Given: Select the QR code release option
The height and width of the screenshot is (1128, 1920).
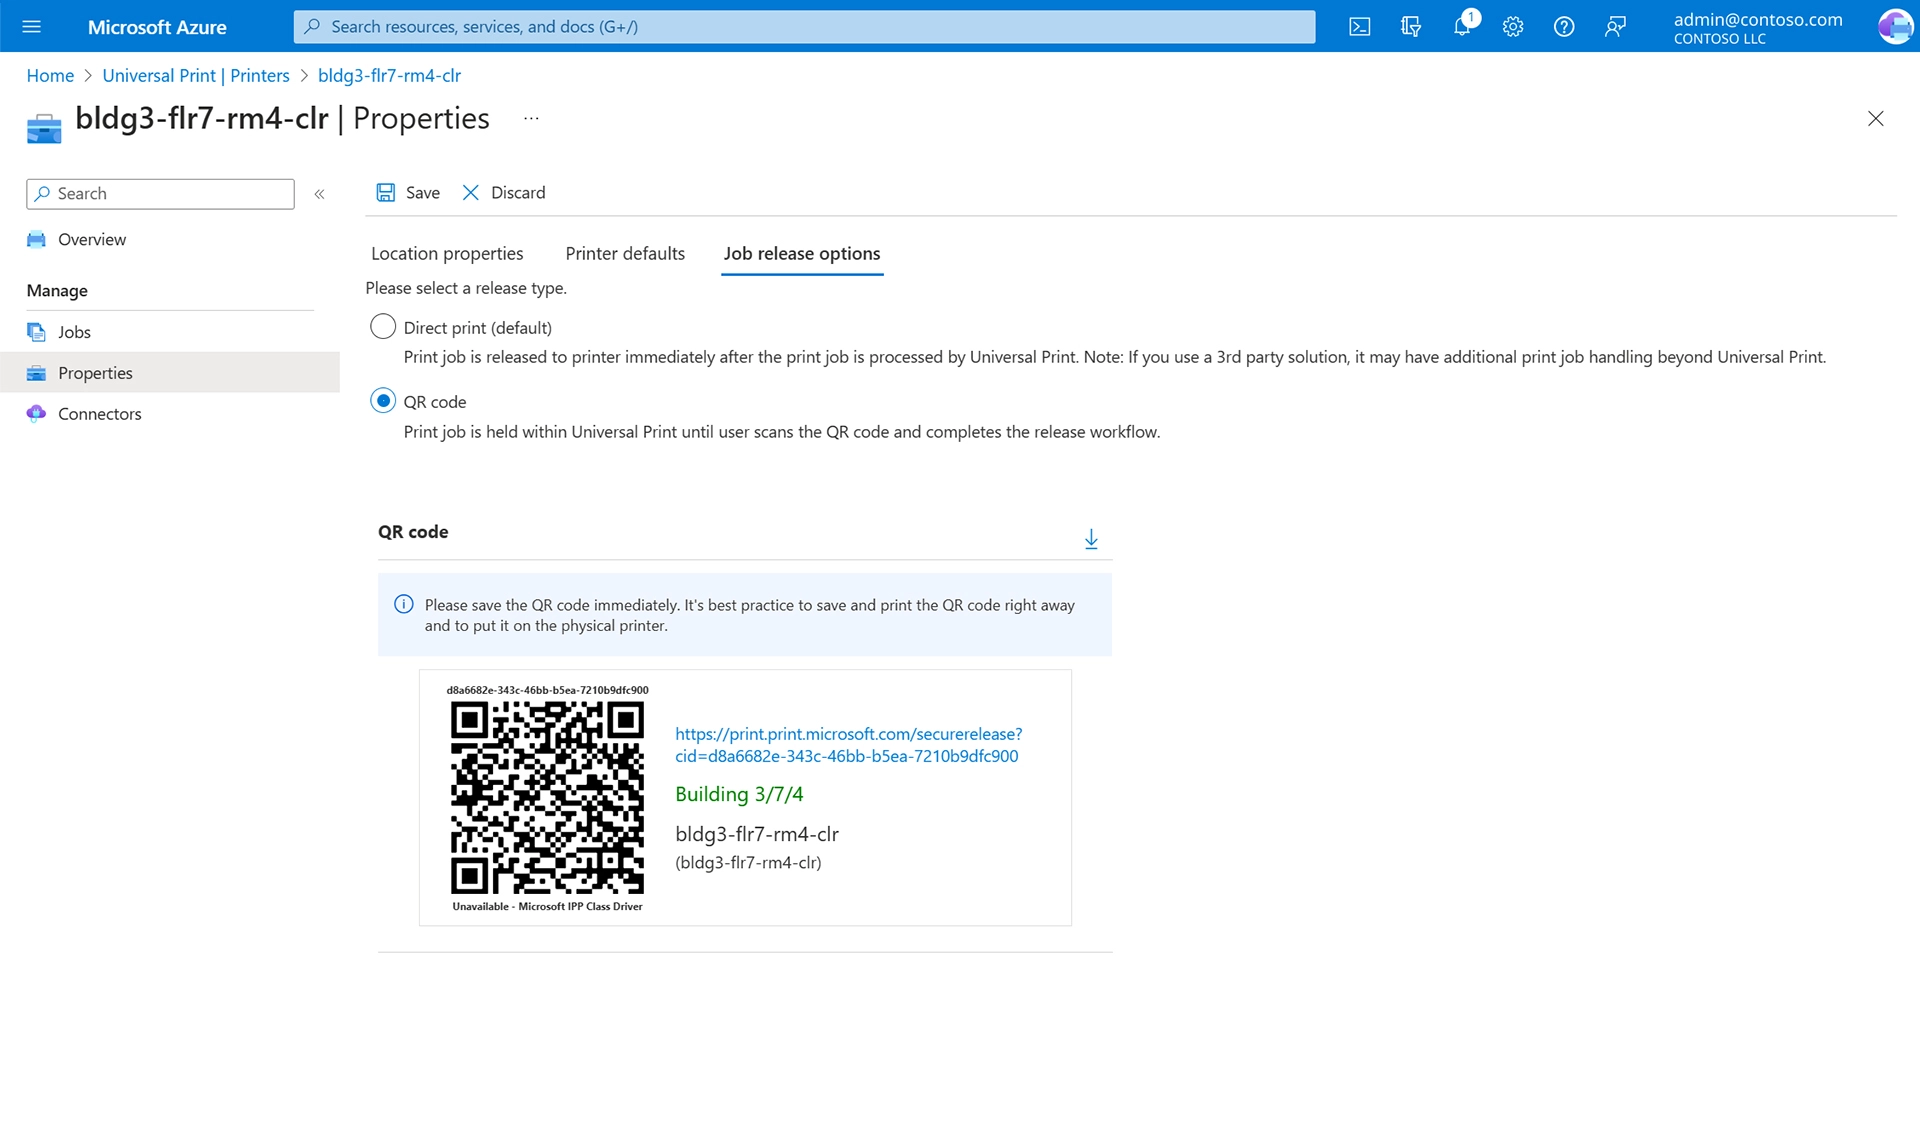Looking at the screenshot, I should point(383,401).
